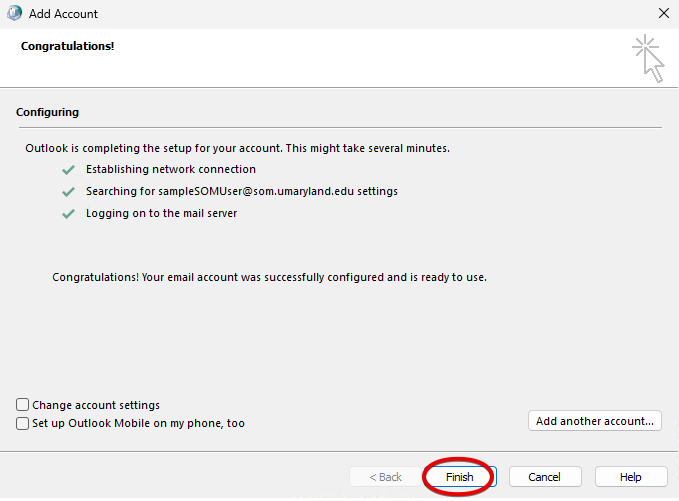Open Help from the dialog footer

pyautogui.click(x=630, y=477)
